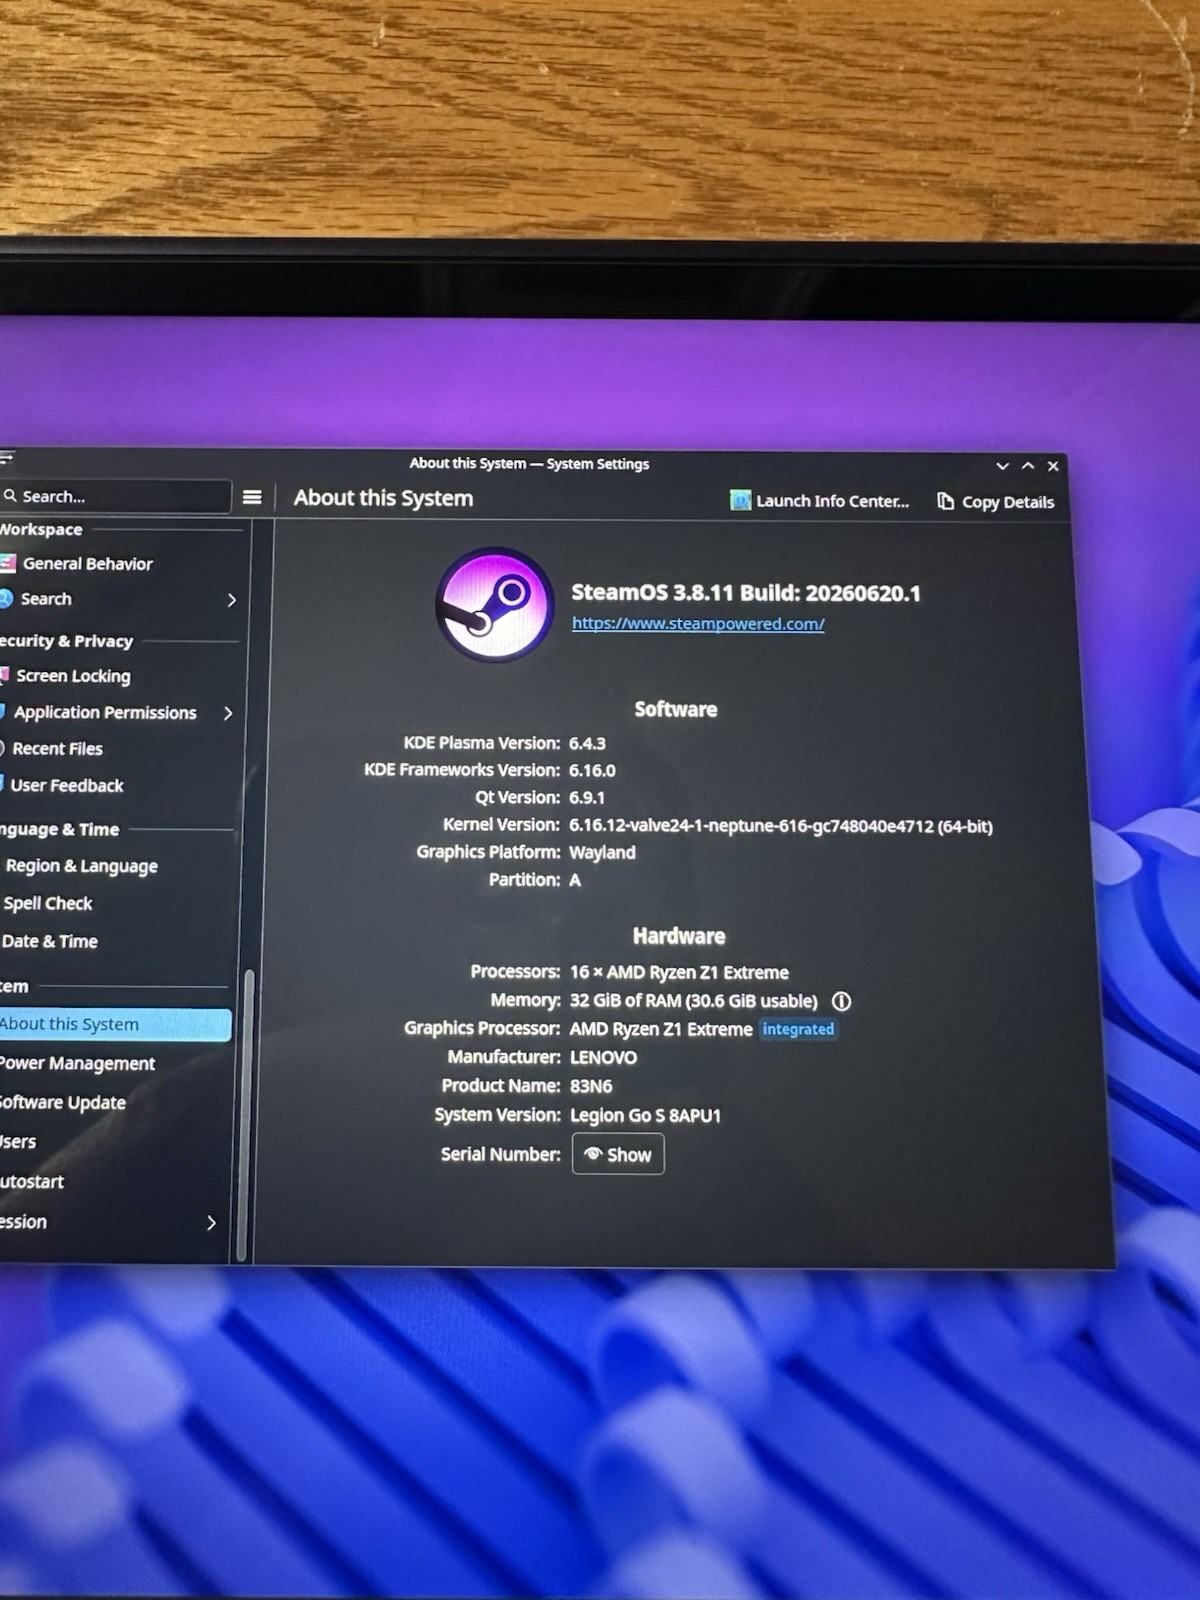The height and width of the screenshot is (1600, 1200).
Task: Click the Screen Locking sidebar icon
Action: pyautogui.click(x=5, y=675)
